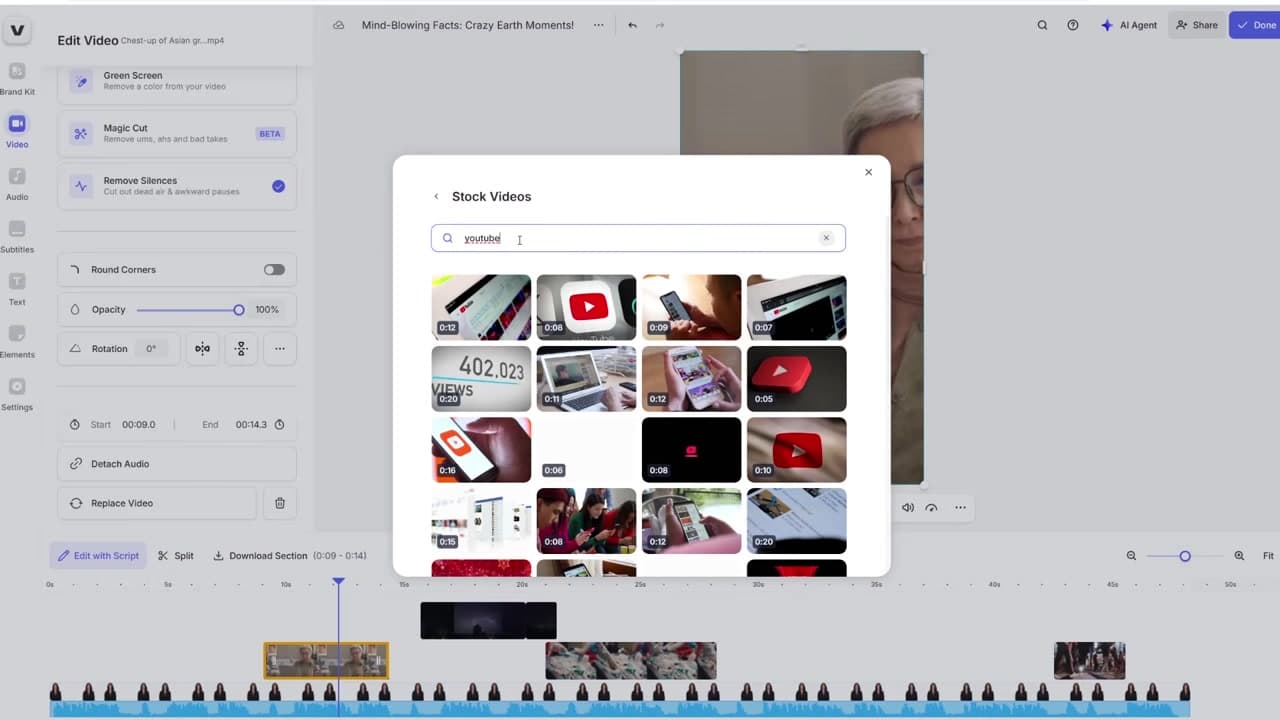Click the End time field 00:14.3
This screenshot has width=1280, height=720.
pos(251,425)
